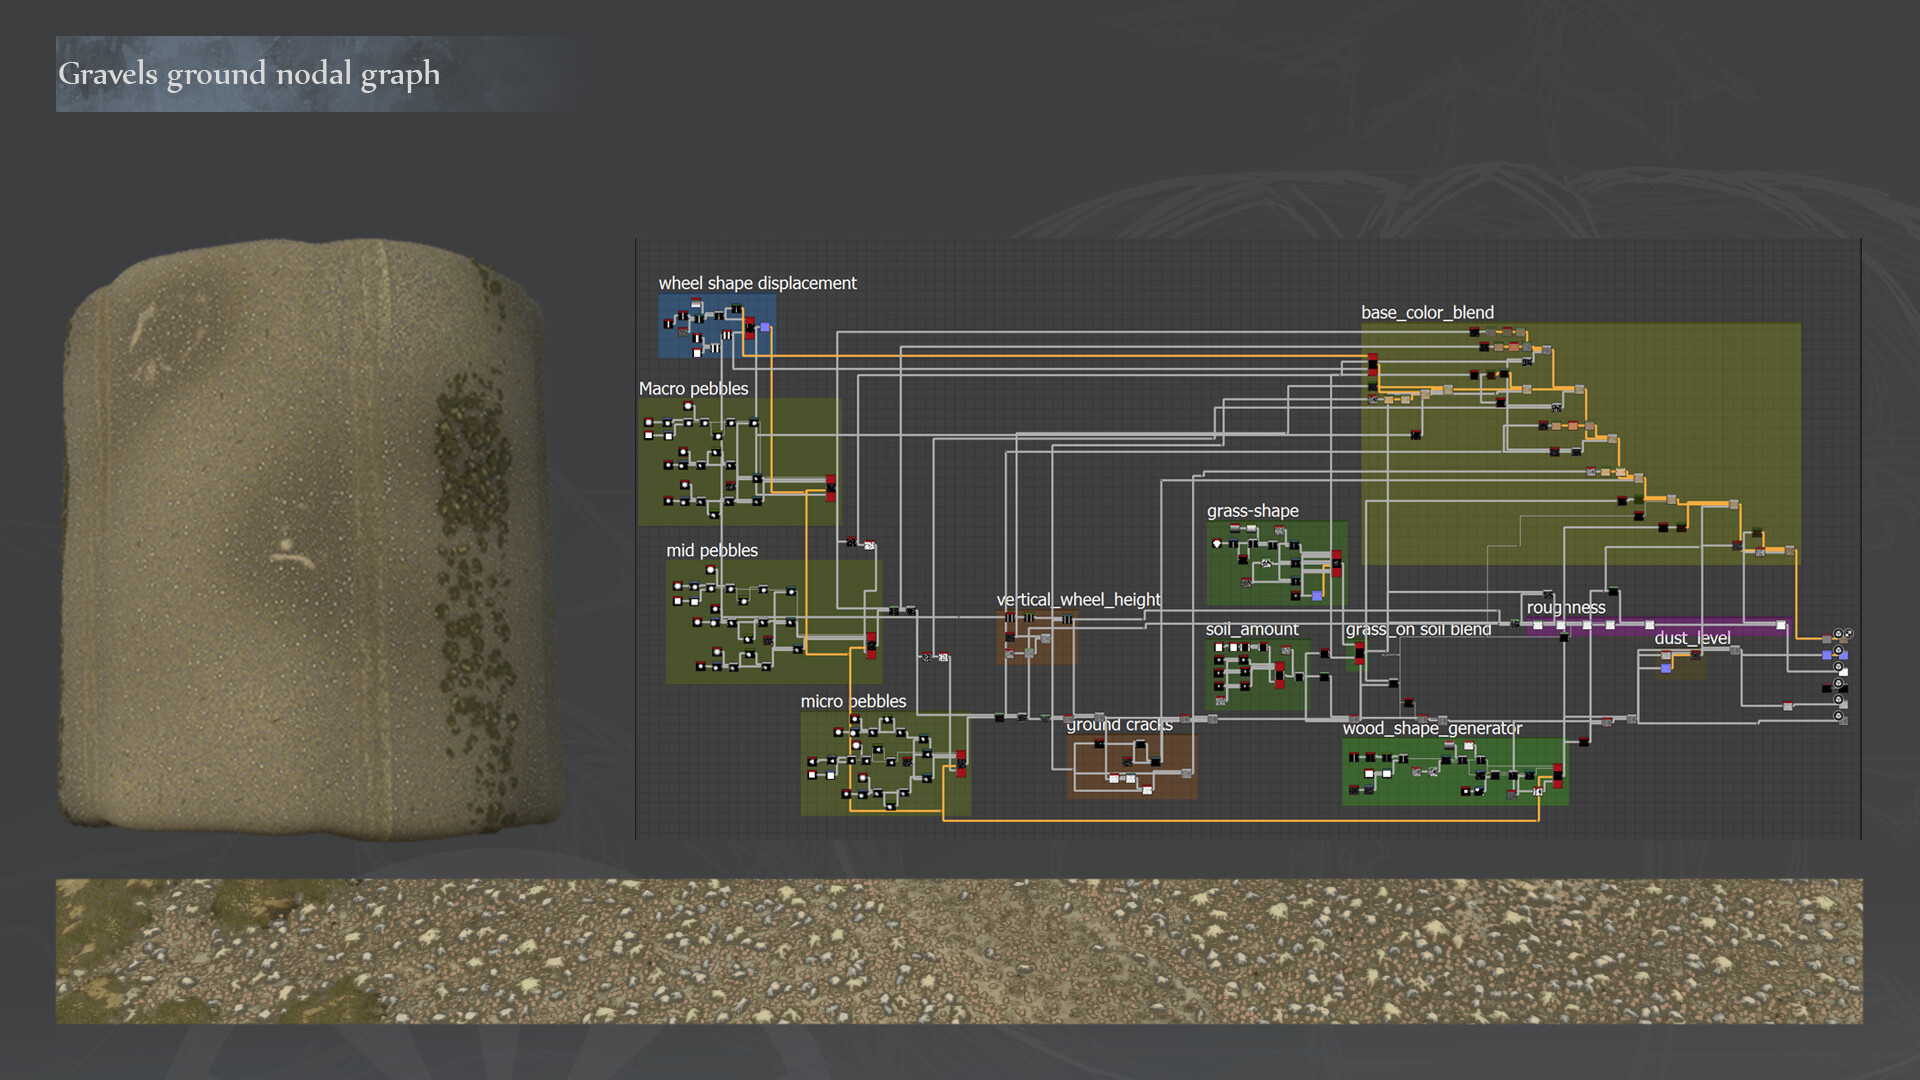The height and width of the screenshot is (1080, 1920).
Task: Click the micro pebbles frame label
Action: point(853,702)
